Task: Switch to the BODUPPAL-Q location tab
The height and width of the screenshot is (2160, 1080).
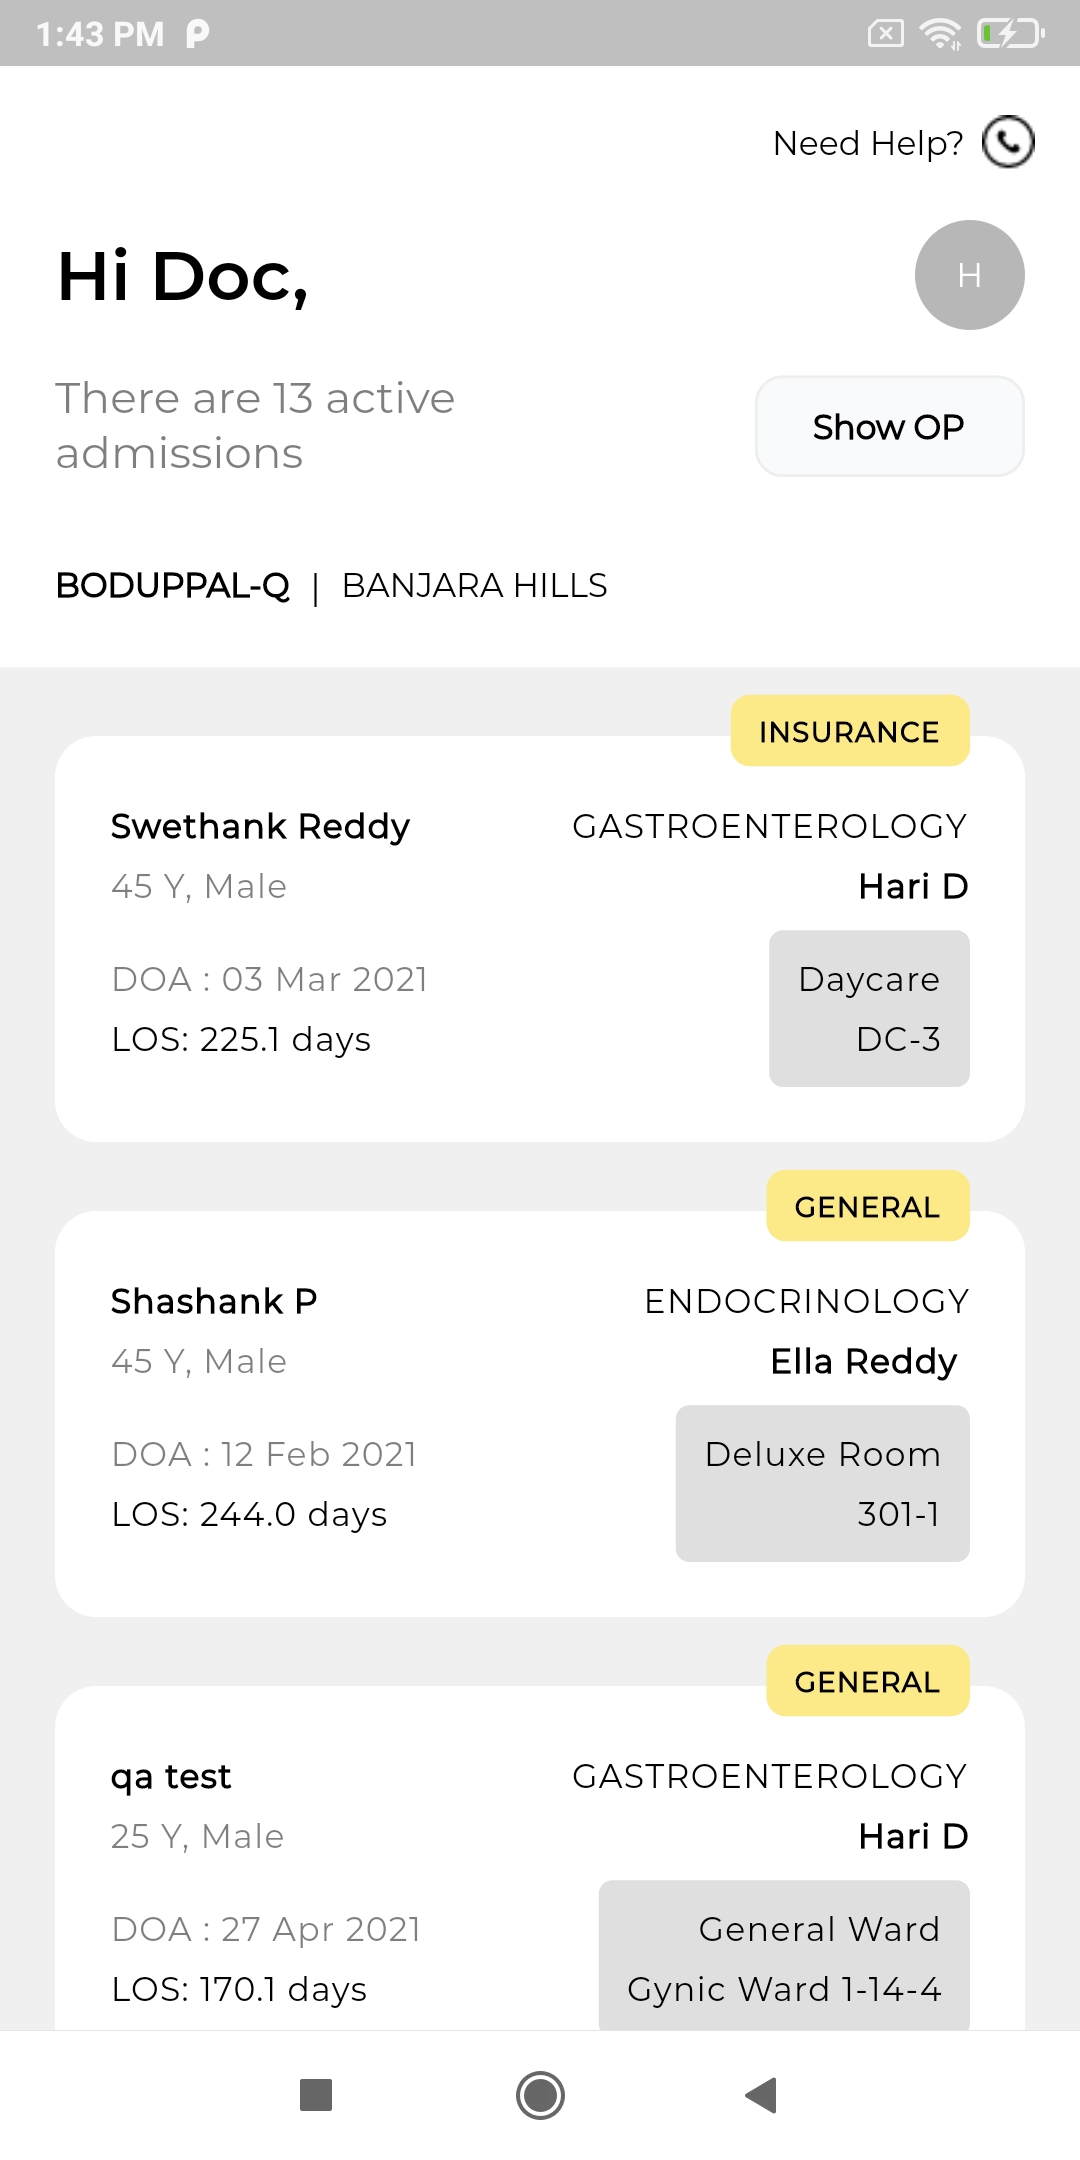Action: 173,586
